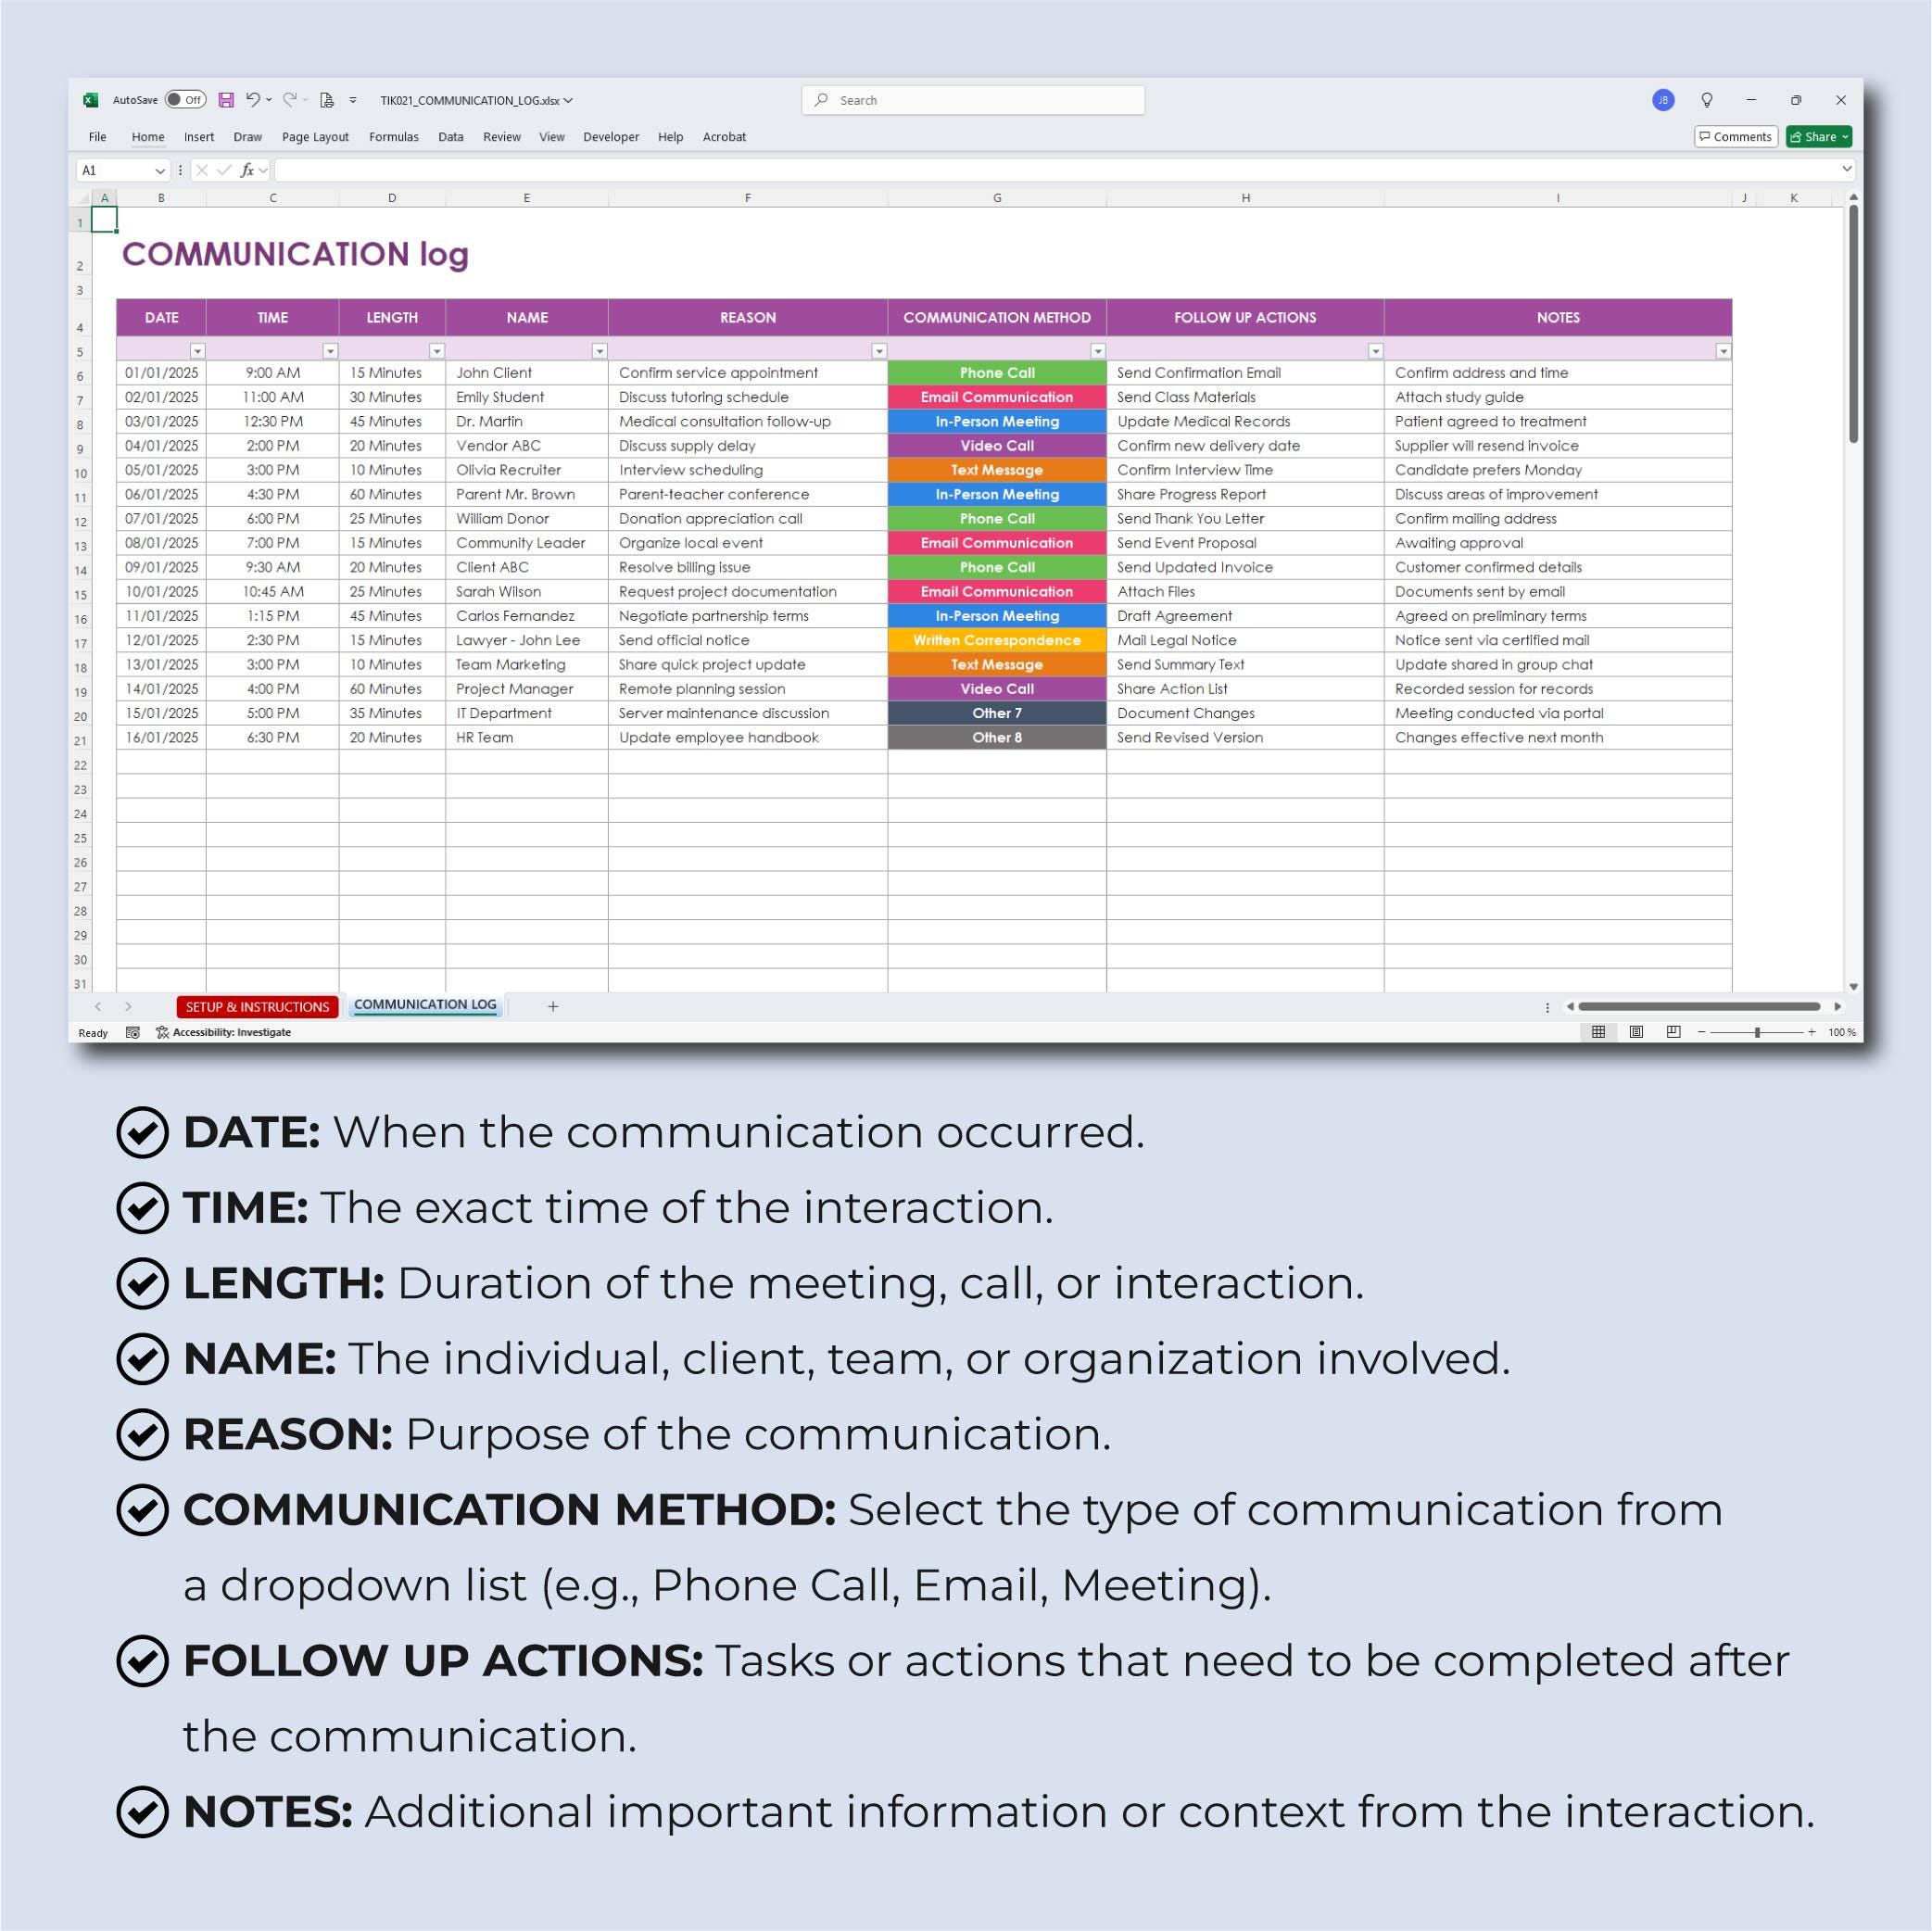Click the formula bar Enter checkmark icon
Viewport: 1932px width, 1931px height.
tap(224, 171)
